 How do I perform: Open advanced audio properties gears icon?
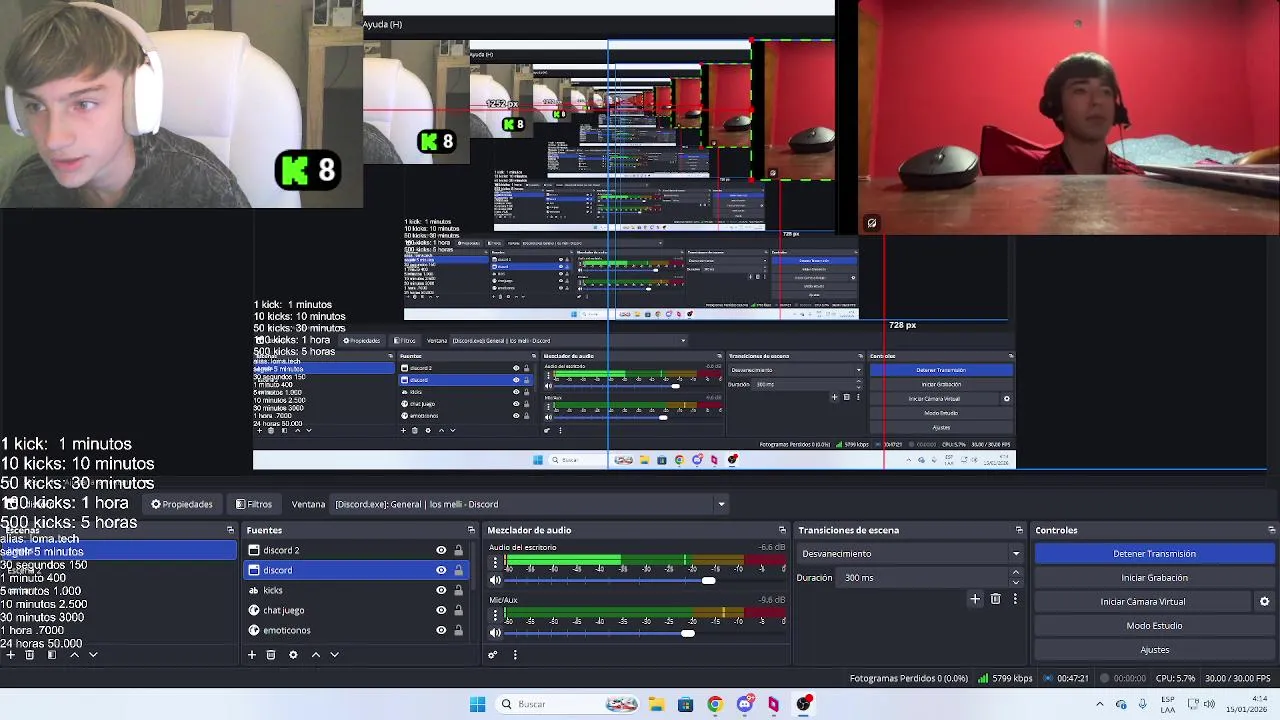tap(493, 655)
